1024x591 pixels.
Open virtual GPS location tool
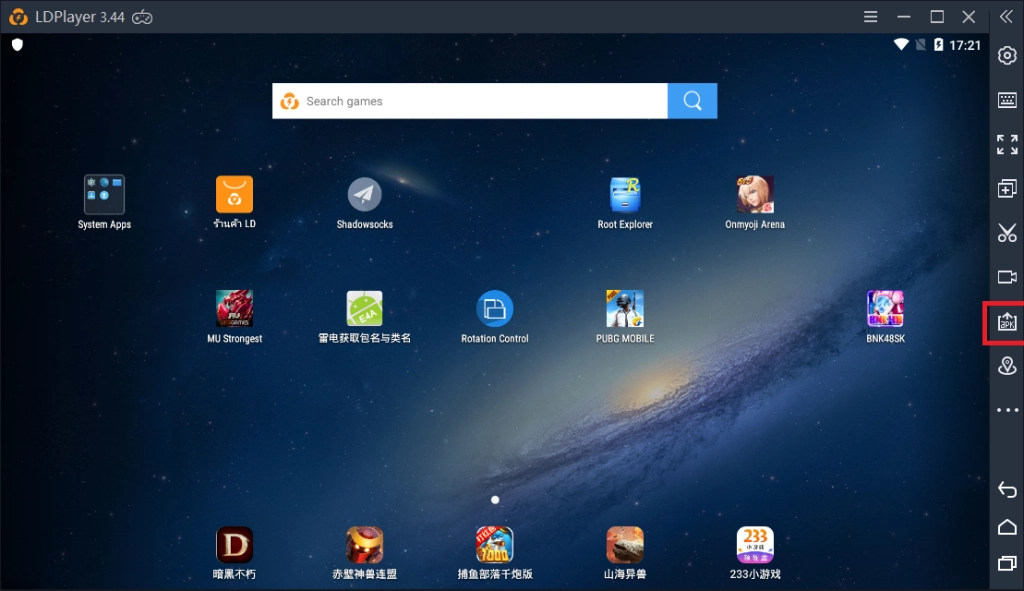[x=1007, y=366]
